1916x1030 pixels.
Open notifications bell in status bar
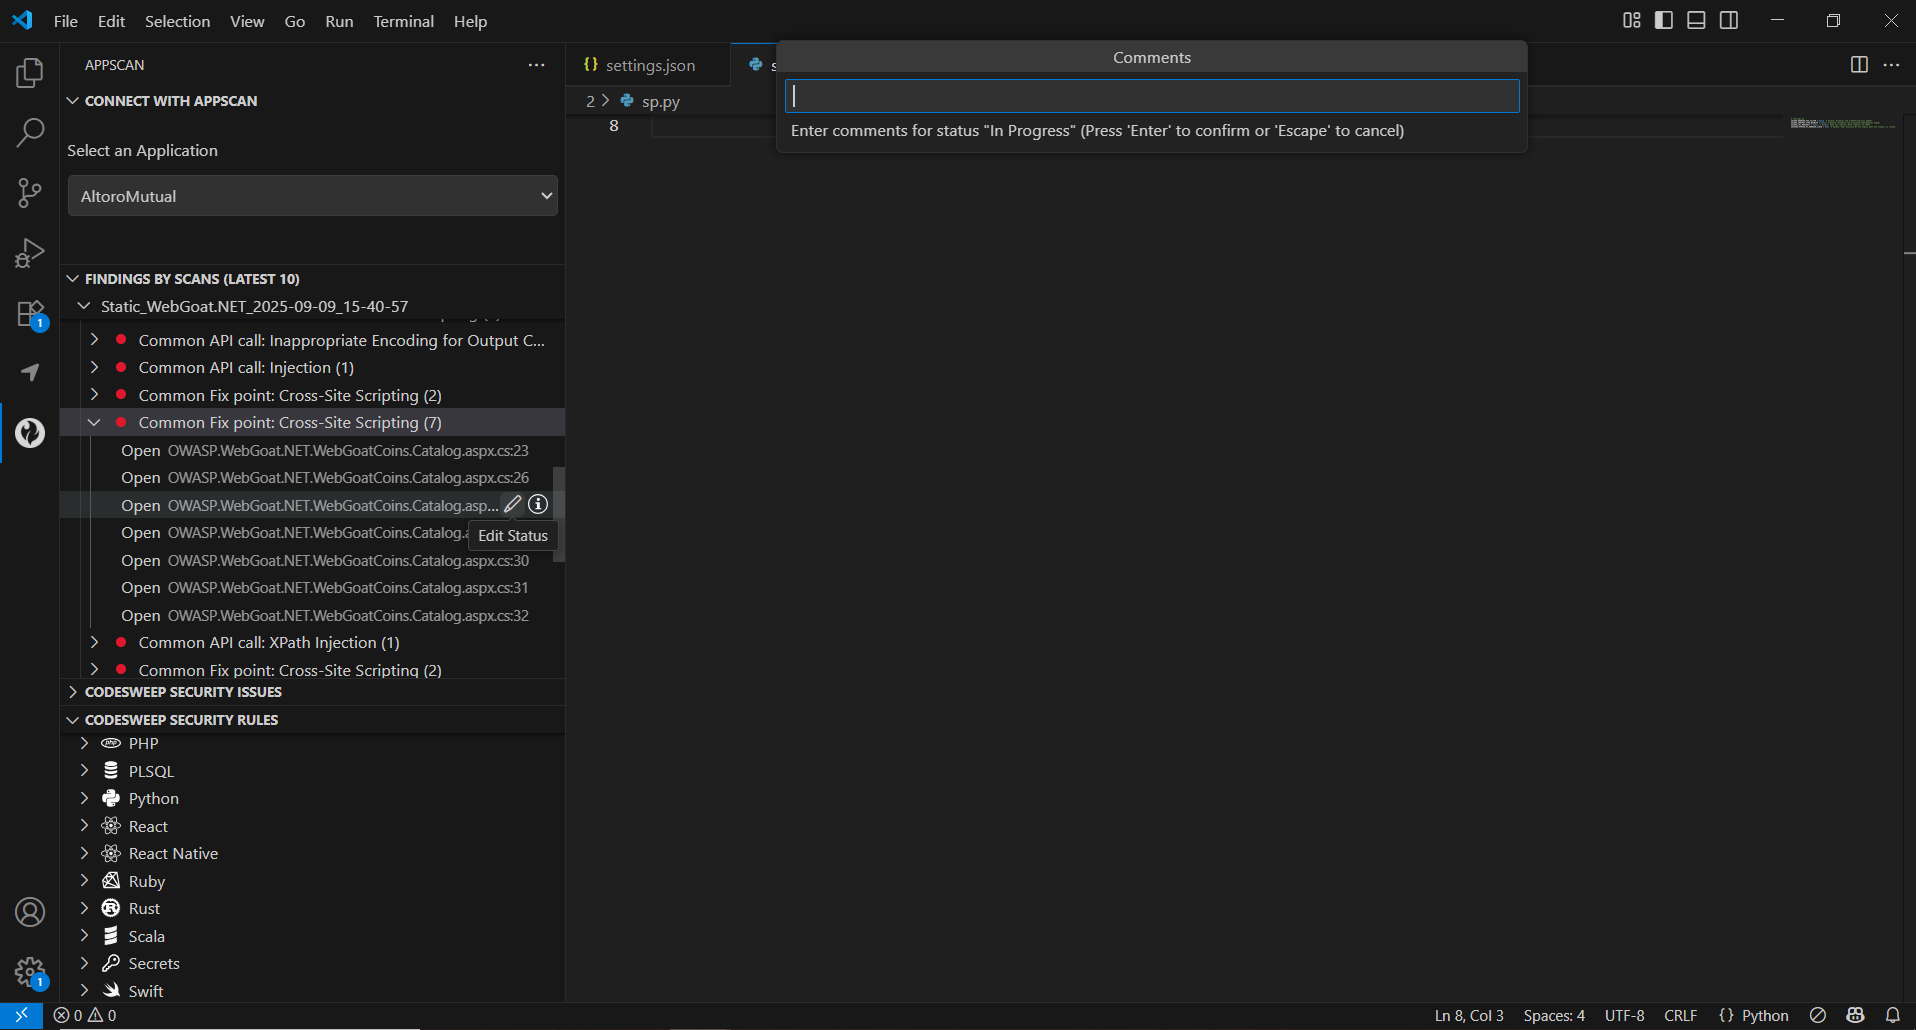coord(1892,1015)
